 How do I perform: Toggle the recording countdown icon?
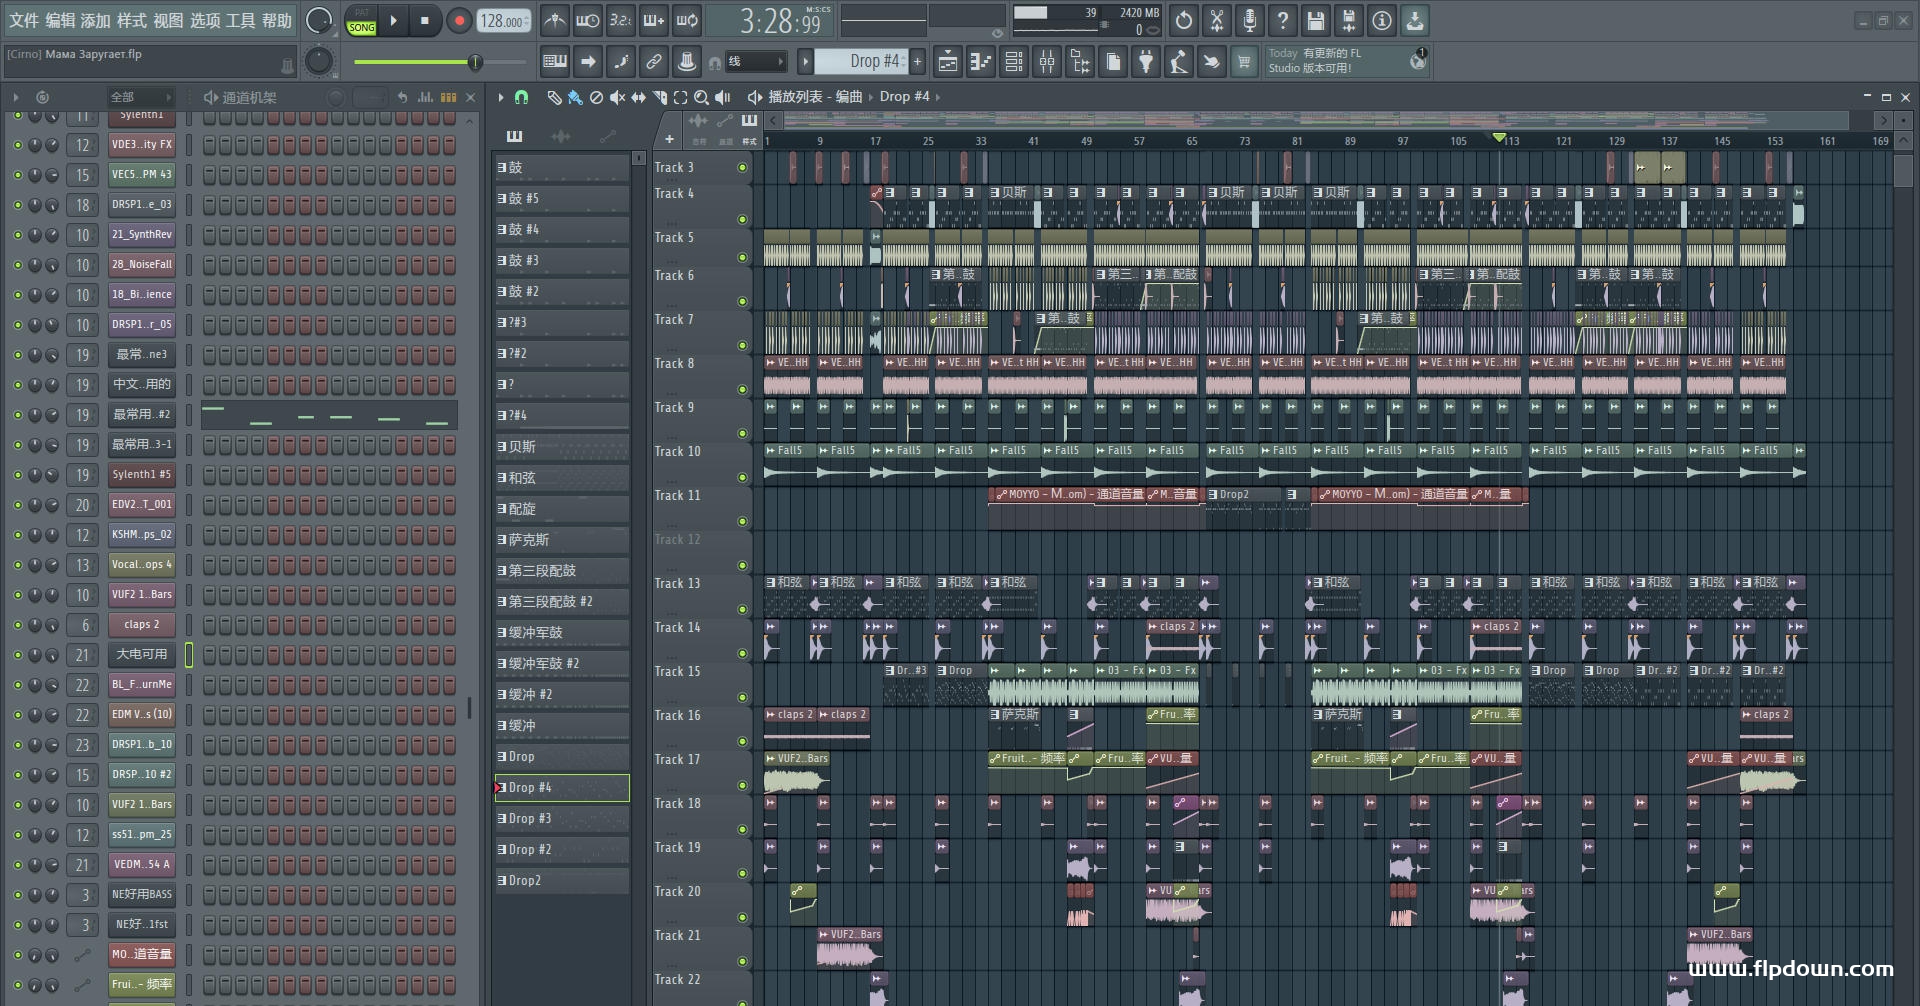pos(621,20)
